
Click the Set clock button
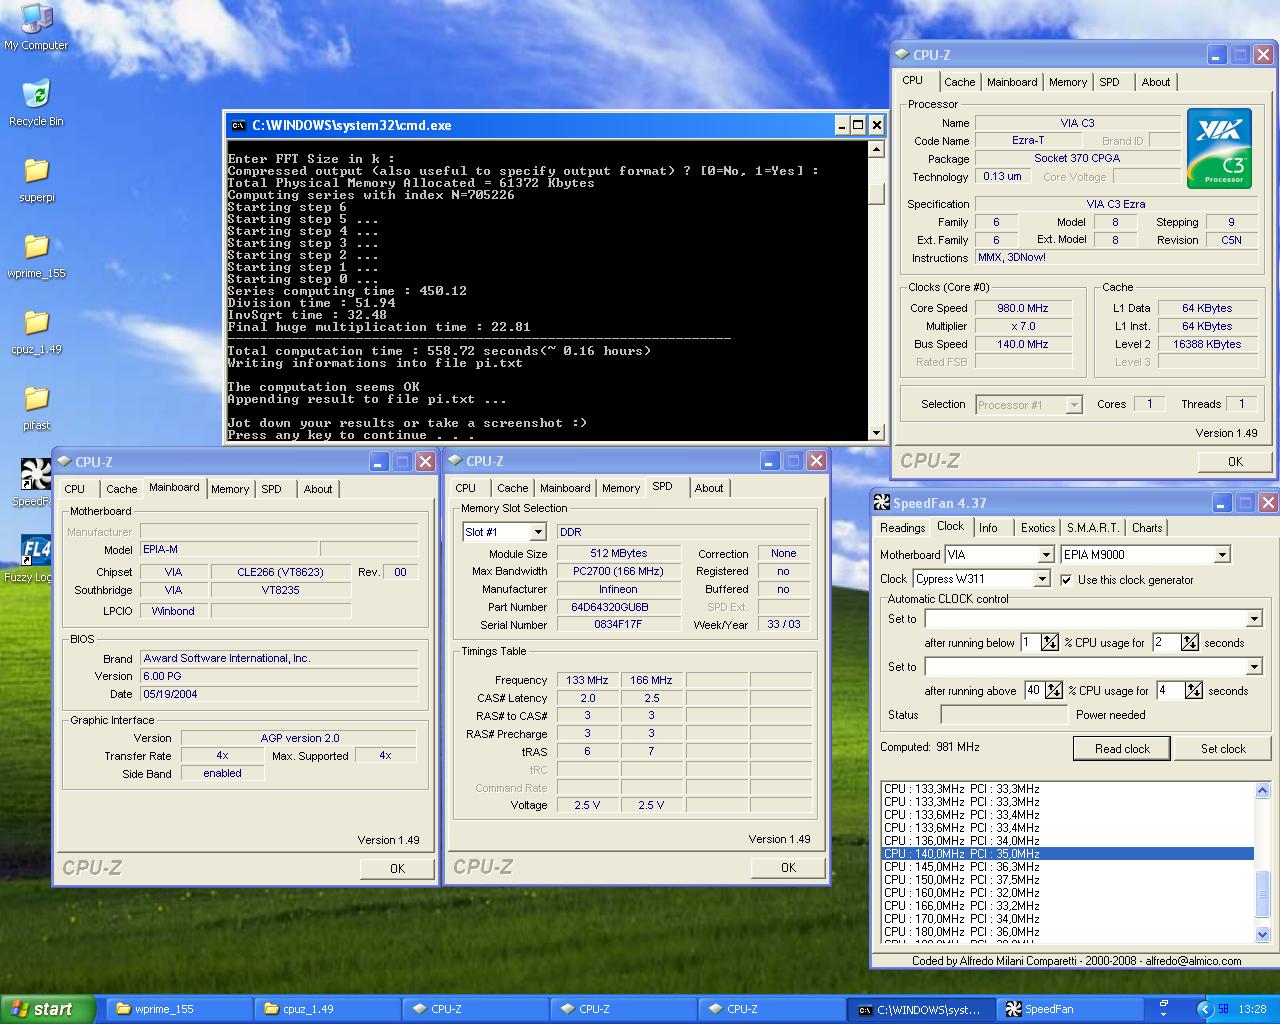point(1223,748)
